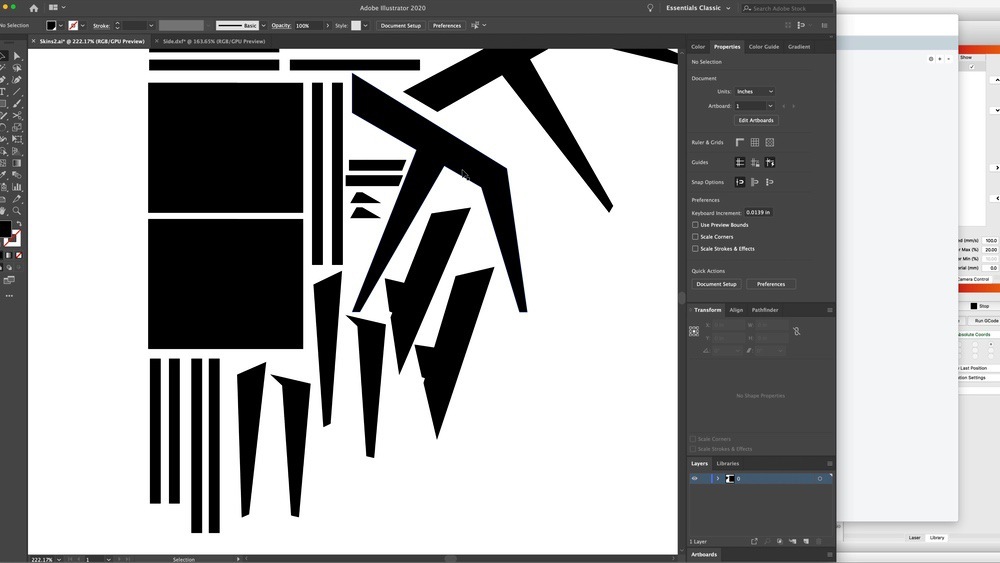Click the lightbulb Discover icon
Screen dimensions: 1000x563
pyautogui.click(x=650, y=8)
